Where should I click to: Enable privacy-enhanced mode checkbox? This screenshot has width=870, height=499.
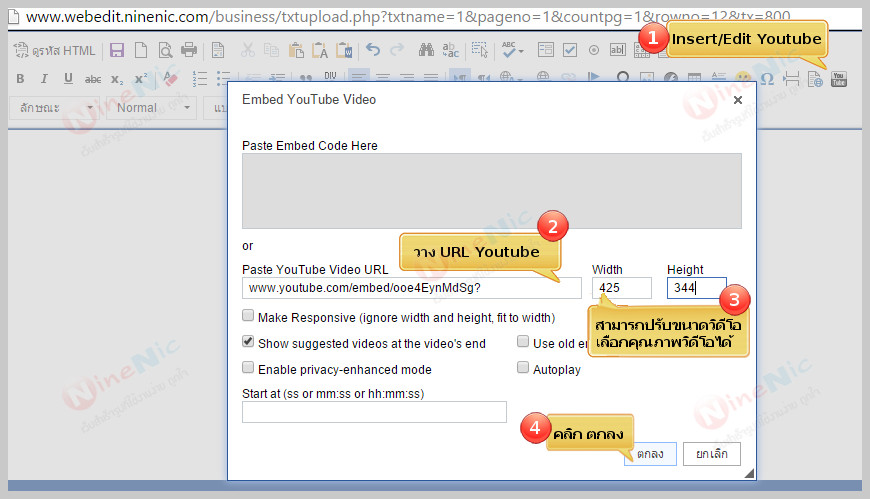(248, 367)
